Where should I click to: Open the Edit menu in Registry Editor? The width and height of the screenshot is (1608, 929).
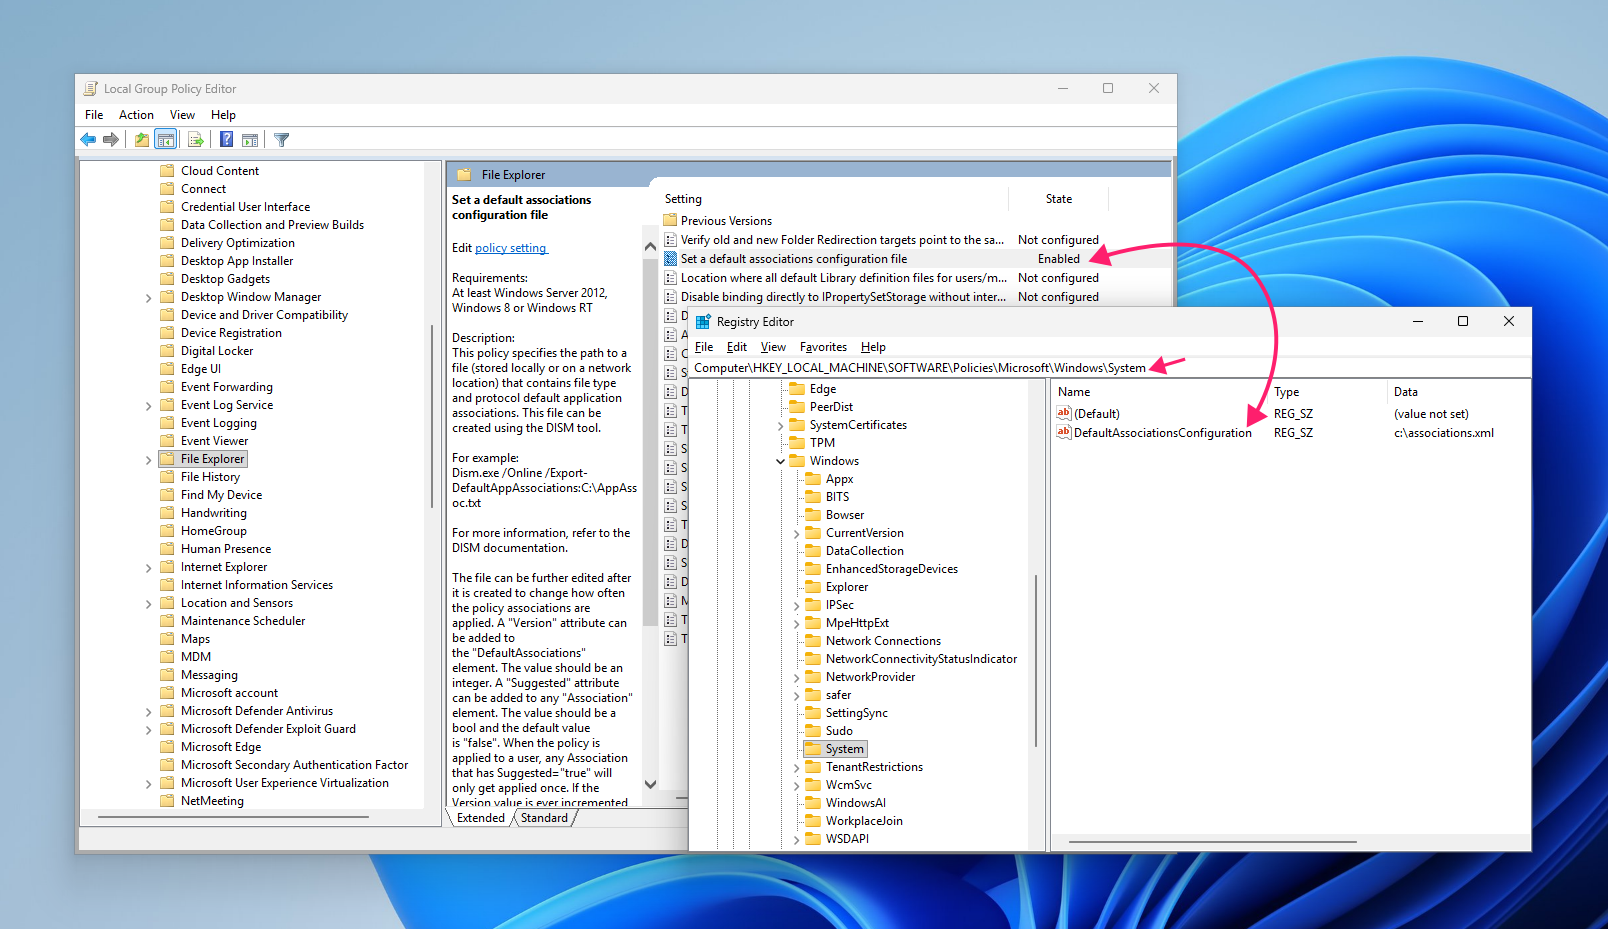click(x=737, y=347)
